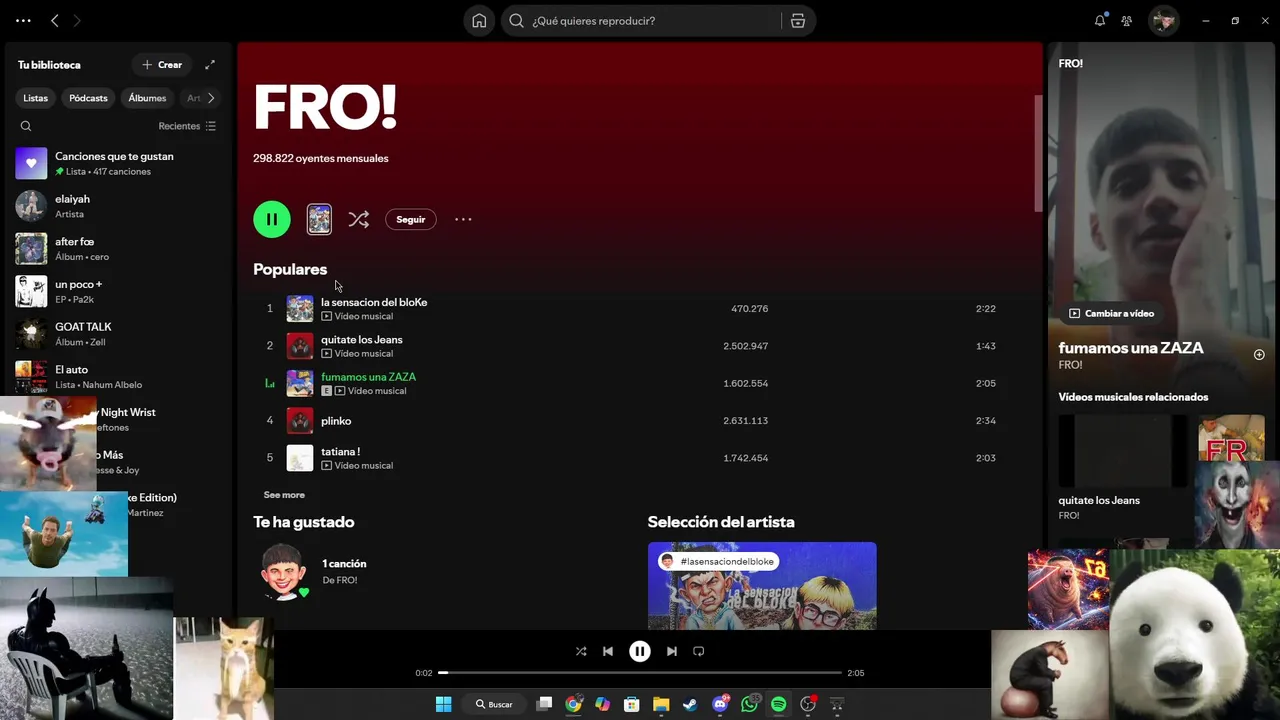Open Task View on the taskbar
Viewport: 1280px width, 720px height.
[x=544, y=704]
